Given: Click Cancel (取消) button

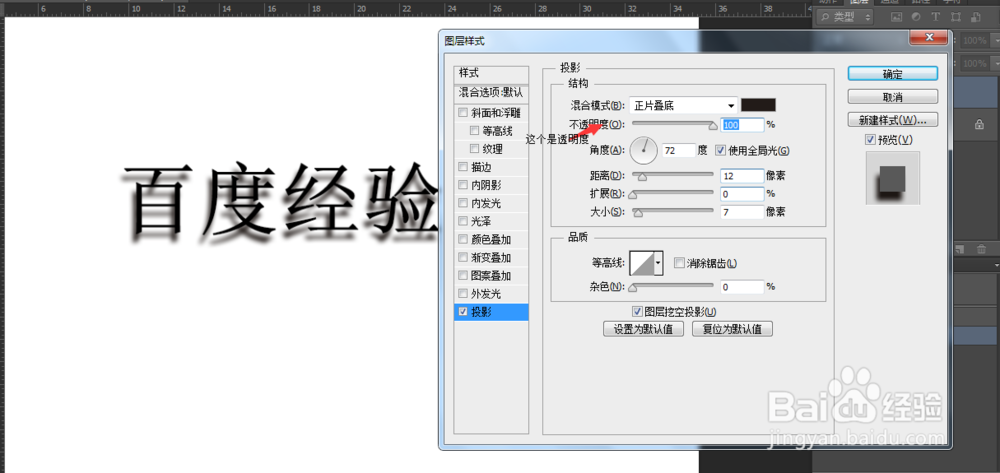Looking at the screenshot, I should [x=892, y=97].
